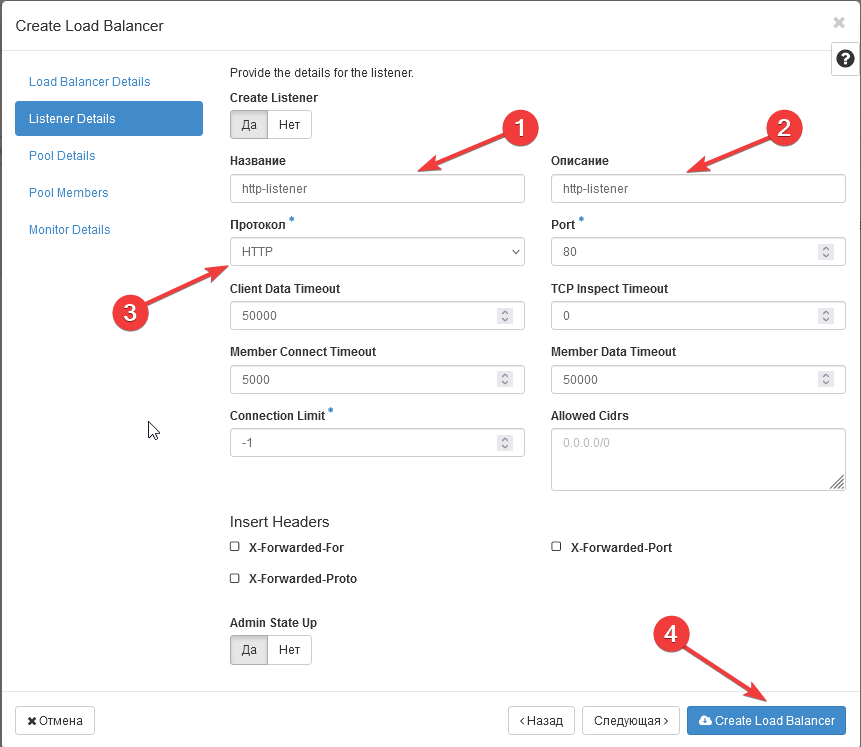The image size is (861, 747).
Task: Cancel with the Отмена button
Action: (x=55, y=721)
